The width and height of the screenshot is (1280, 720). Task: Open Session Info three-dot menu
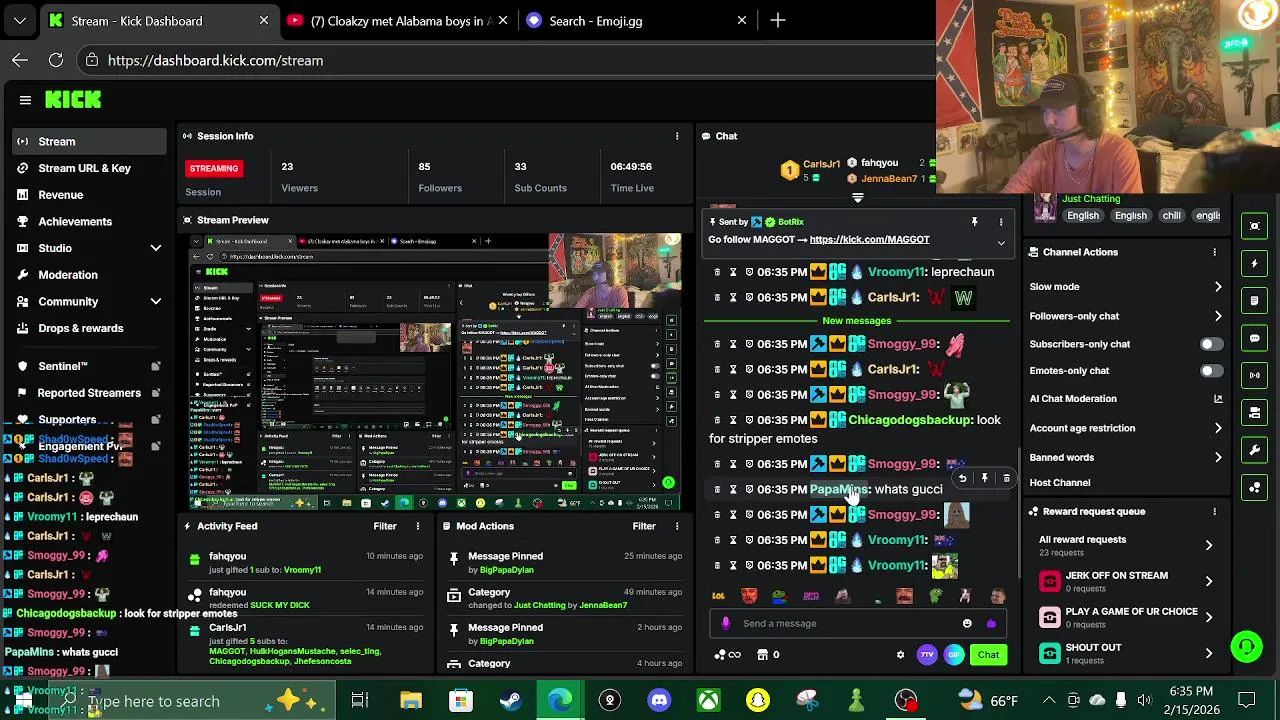click(x=677, y=136)
